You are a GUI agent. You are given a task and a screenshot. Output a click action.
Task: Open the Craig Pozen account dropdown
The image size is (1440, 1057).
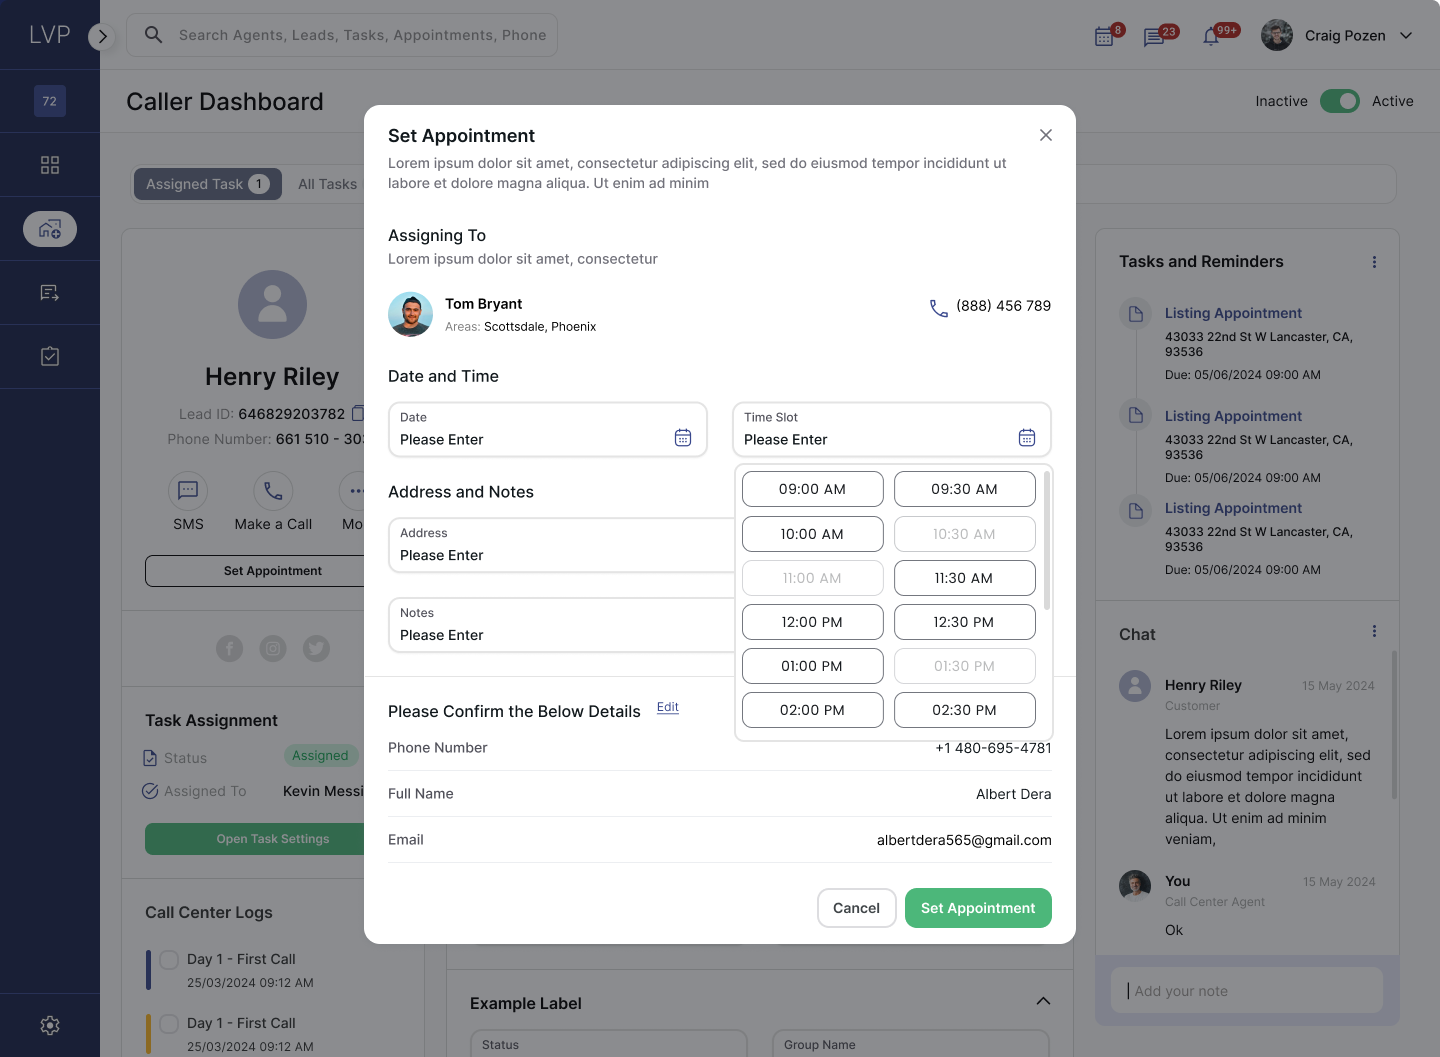(1337, 35)
